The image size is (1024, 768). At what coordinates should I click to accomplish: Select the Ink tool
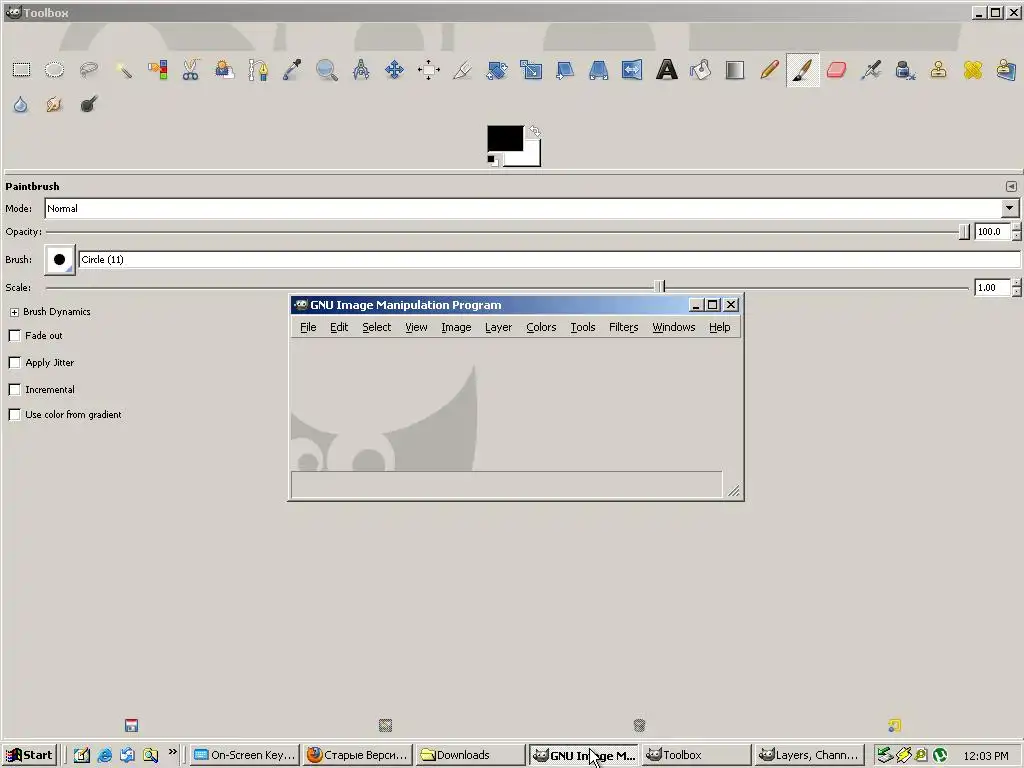(x=905, y=70)
